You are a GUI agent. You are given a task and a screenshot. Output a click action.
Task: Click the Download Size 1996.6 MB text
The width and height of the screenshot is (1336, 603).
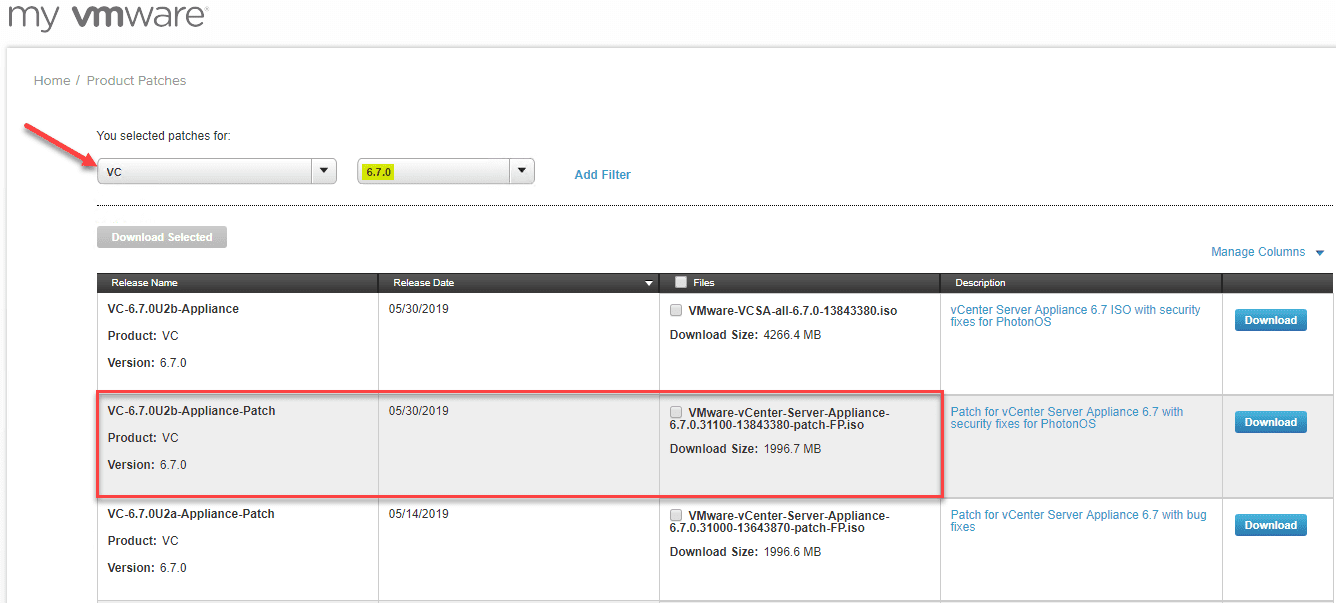click(745, 552)
